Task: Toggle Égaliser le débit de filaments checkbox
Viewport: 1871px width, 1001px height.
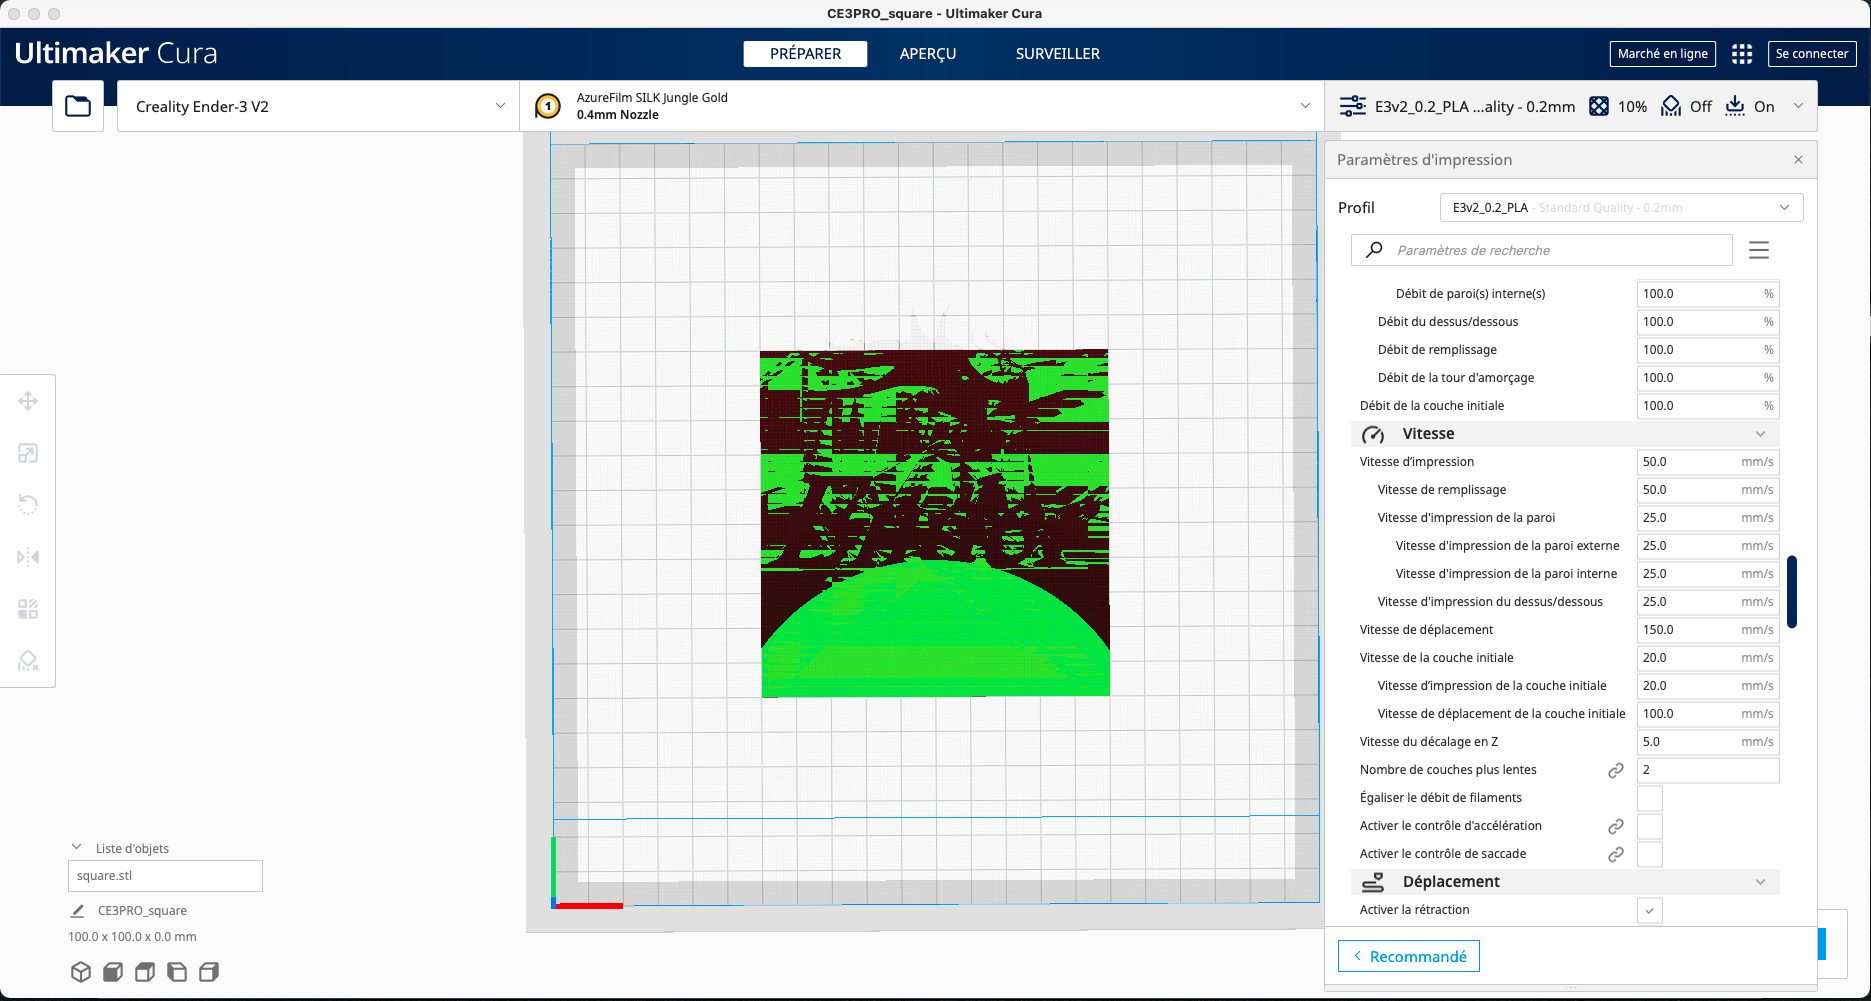Action: click(x=1650, y=798)
